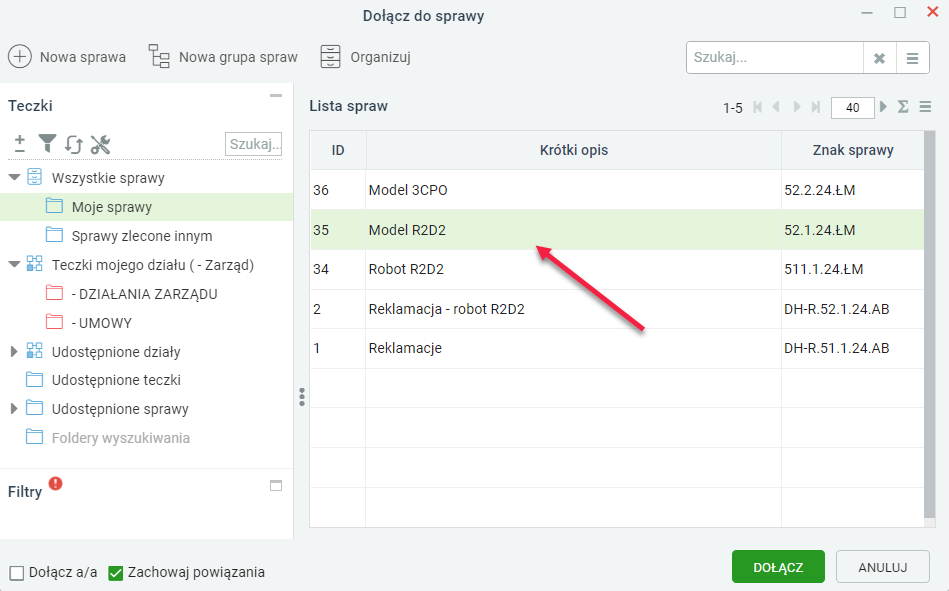This screenshot has width=949, height=591.
Task: Select the Robot R2D2 row
Action: click(x=617, y=269)
